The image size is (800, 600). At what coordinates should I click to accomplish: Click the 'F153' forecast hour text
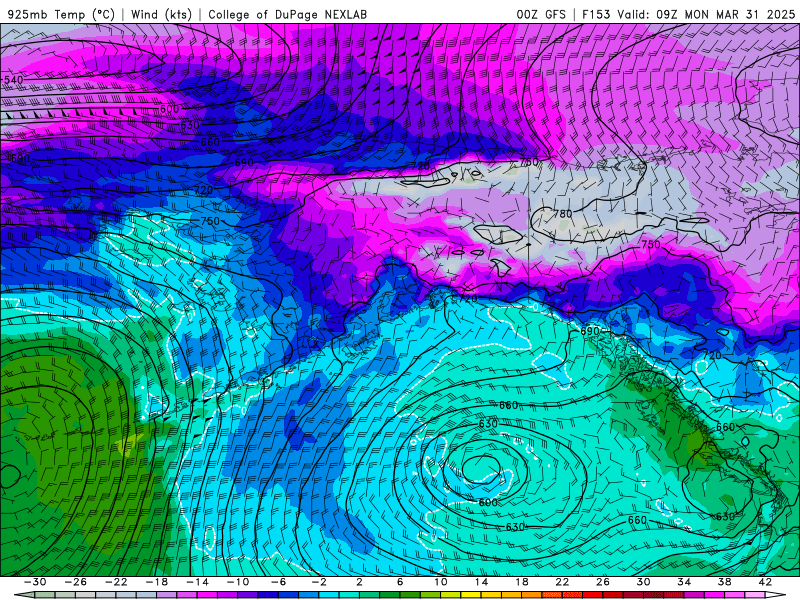click(596, 14)
